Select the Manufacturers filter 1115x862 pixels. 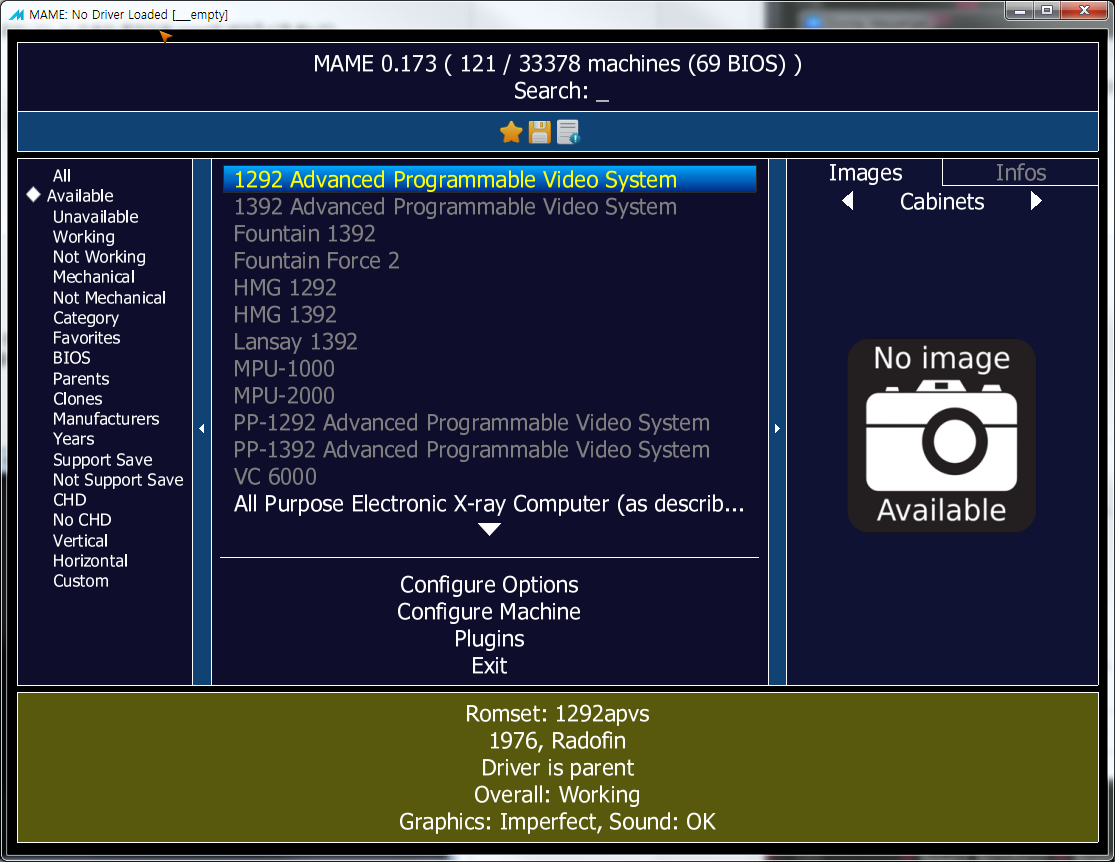point(104,418)
